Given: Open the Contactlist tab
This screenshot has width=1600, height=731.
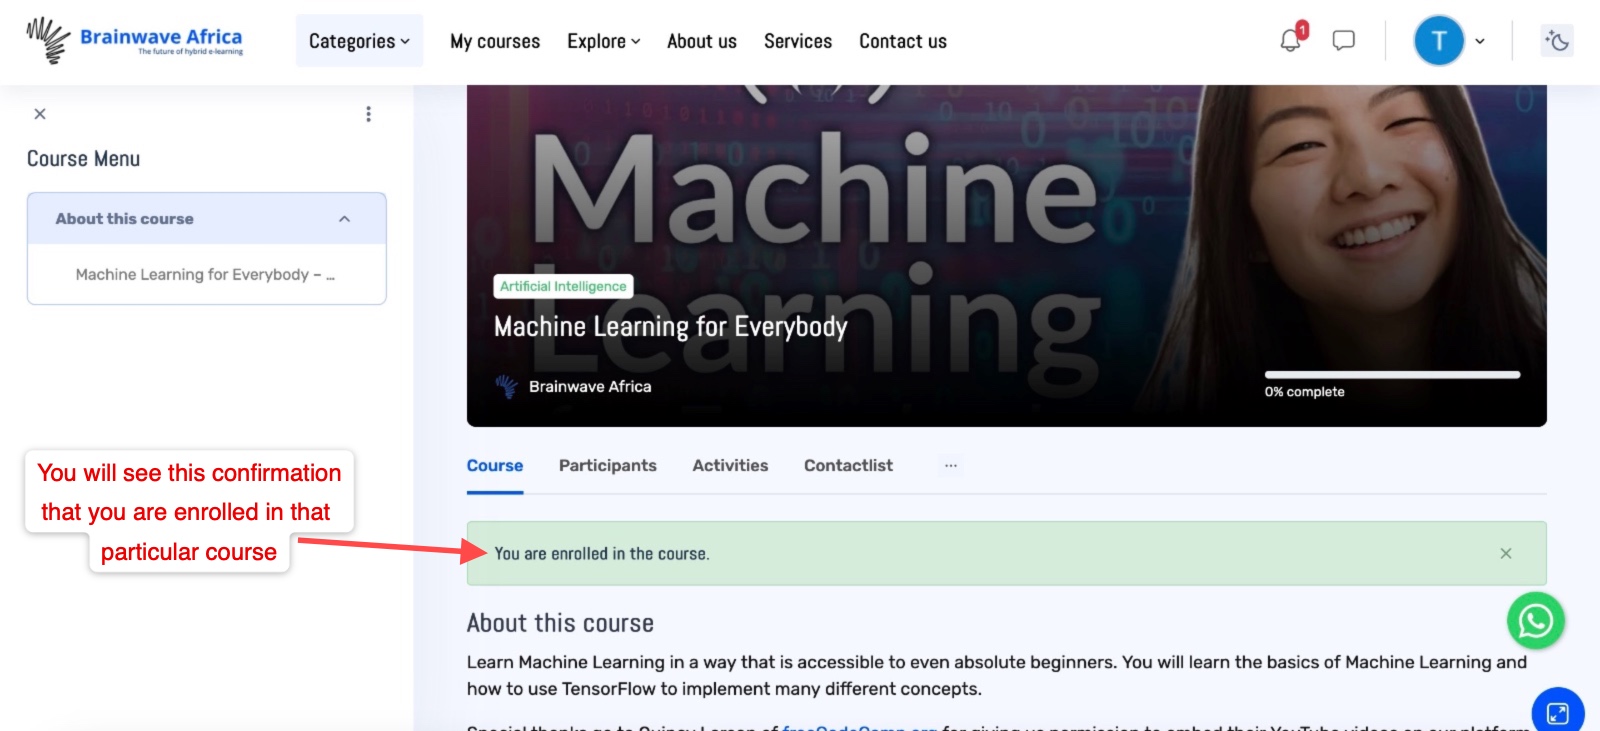Looking at the screenshot, I should click(x=848, y=466).
